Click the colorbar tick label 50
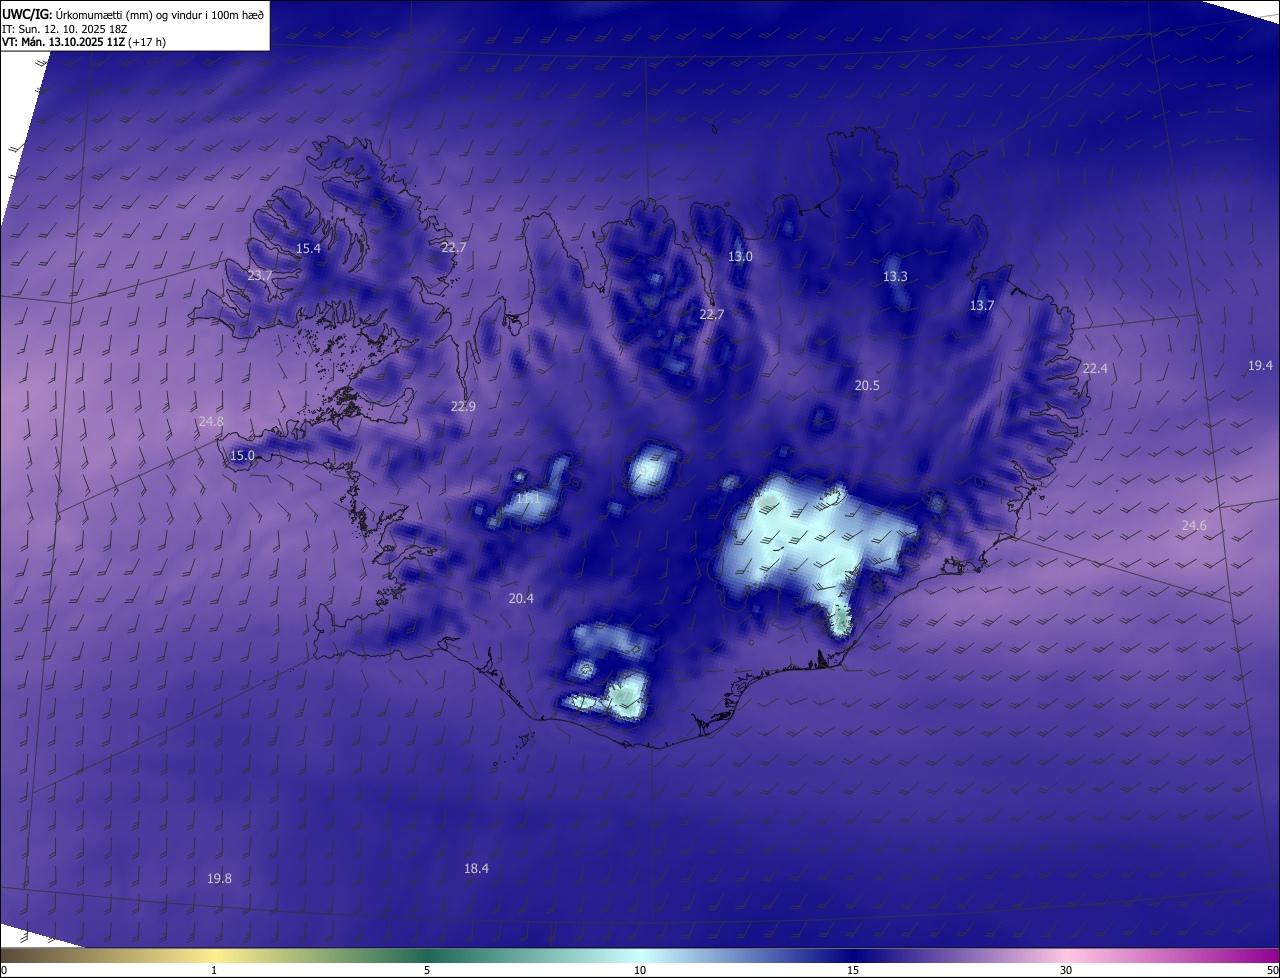The height and width of the screenshot is (978, 1280). [x=1273, y=970]
